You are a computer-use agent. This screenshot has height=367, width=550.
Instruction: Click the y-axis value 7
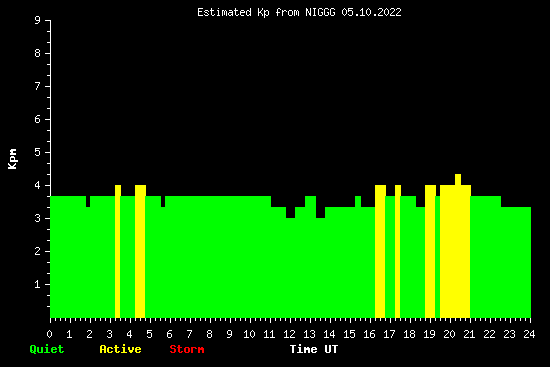coord(38,86)
